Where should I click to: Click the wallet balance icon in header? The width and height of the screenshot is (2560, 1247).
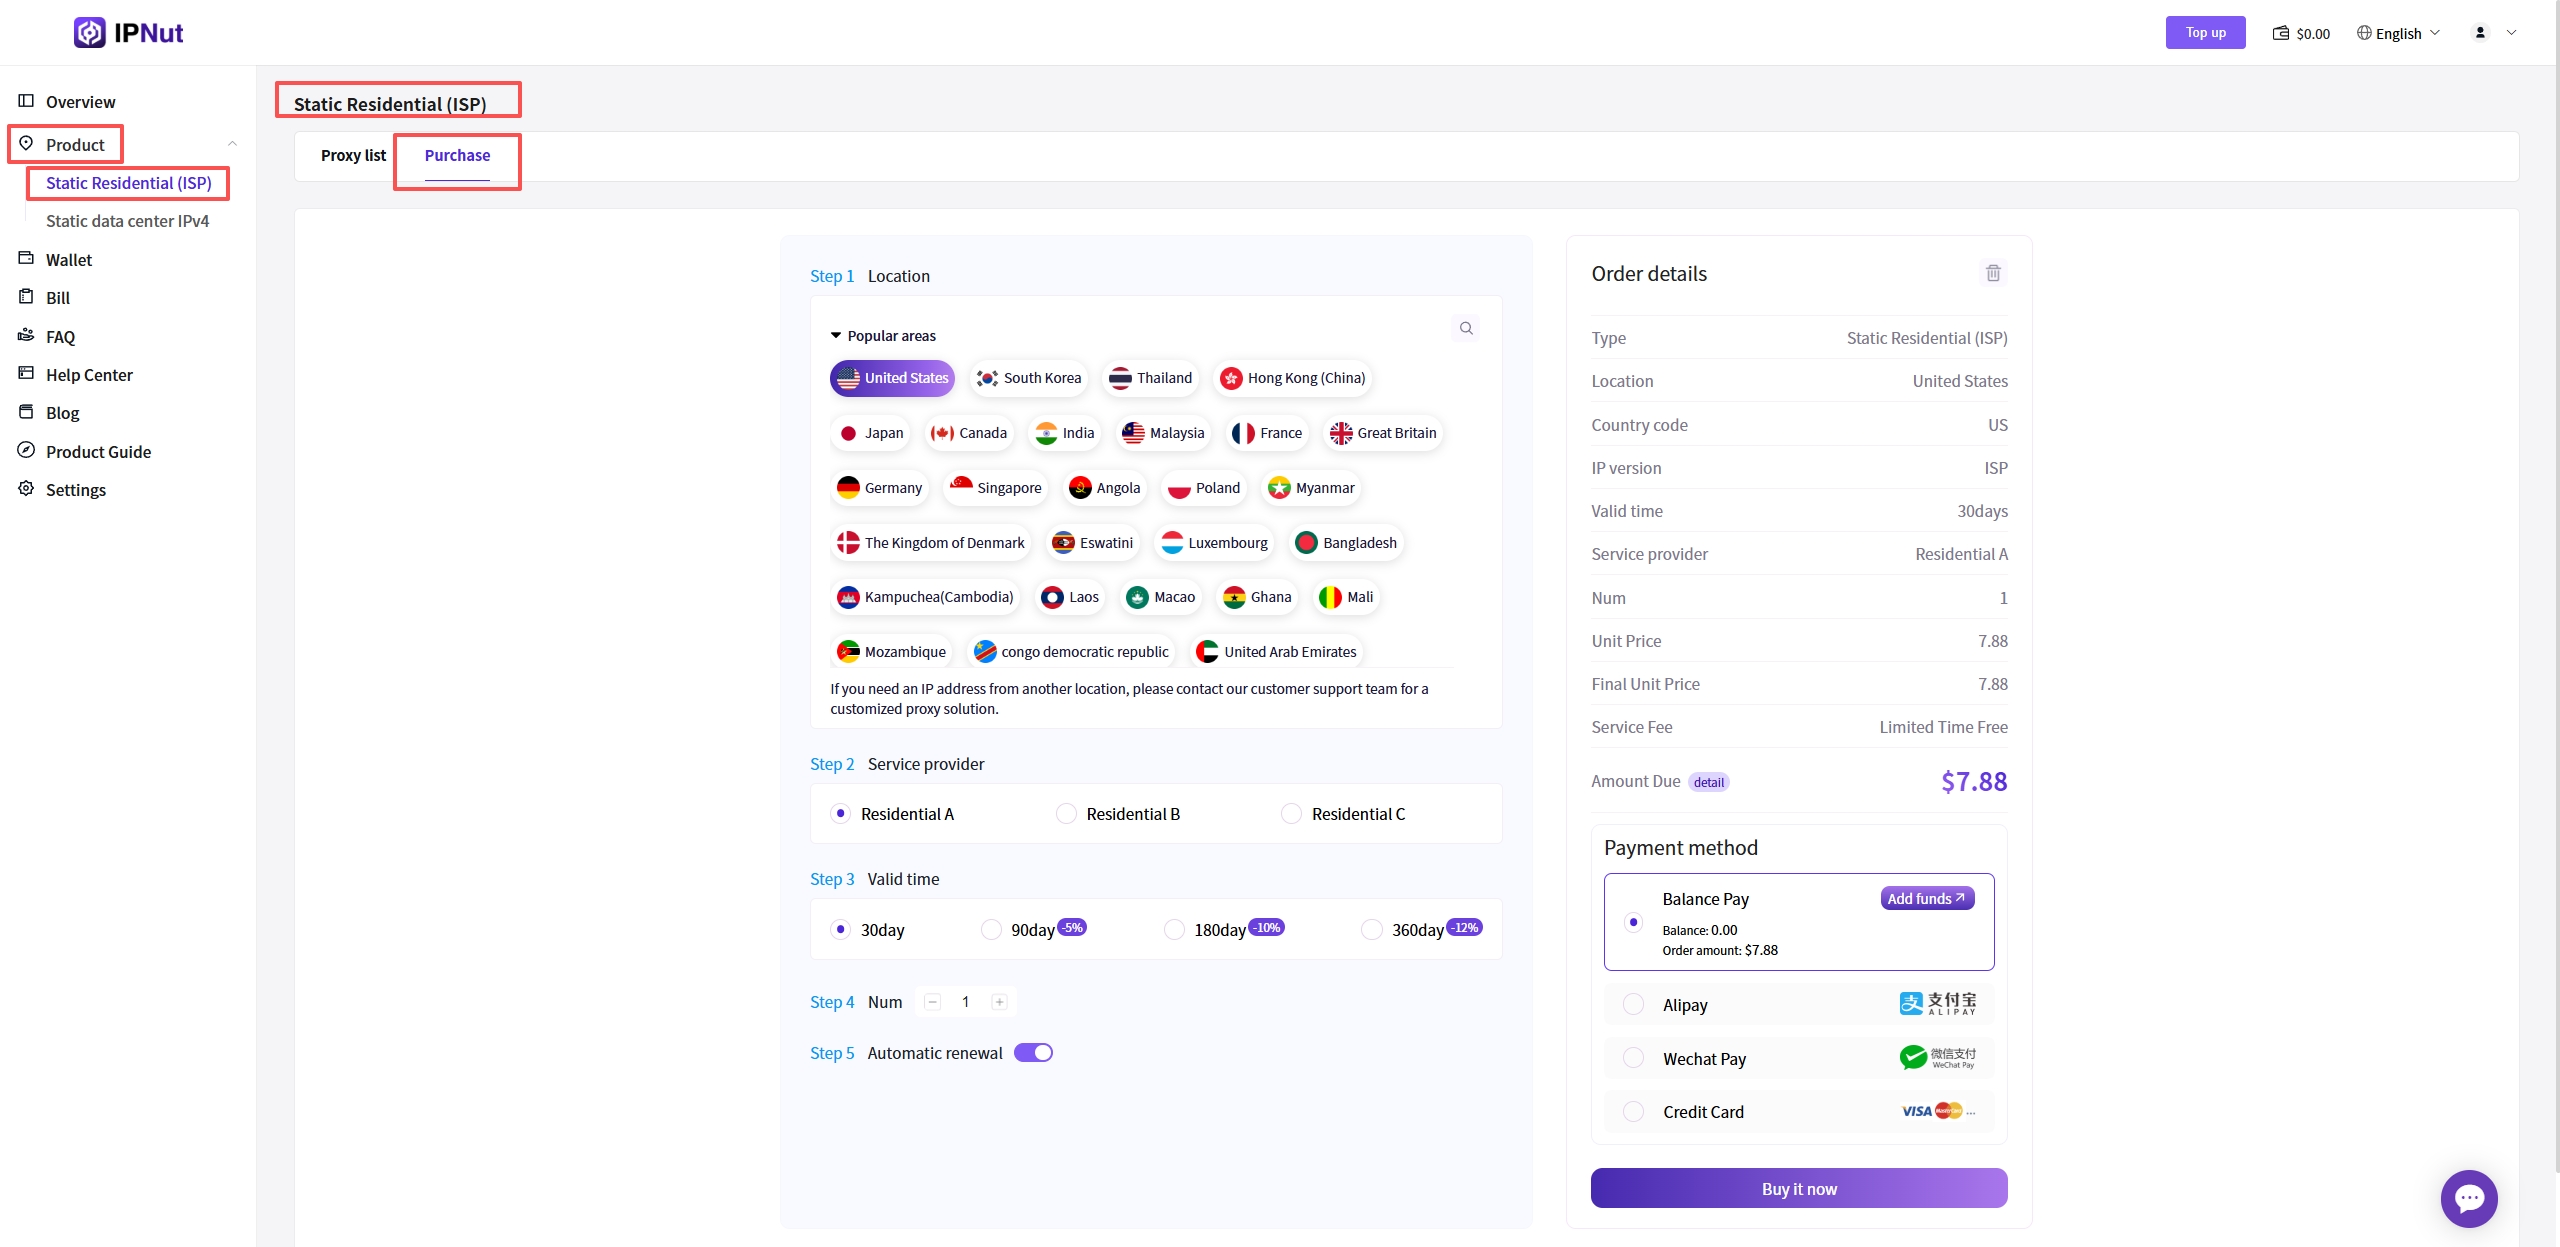pyautogui.click(x=2281, y=33)
